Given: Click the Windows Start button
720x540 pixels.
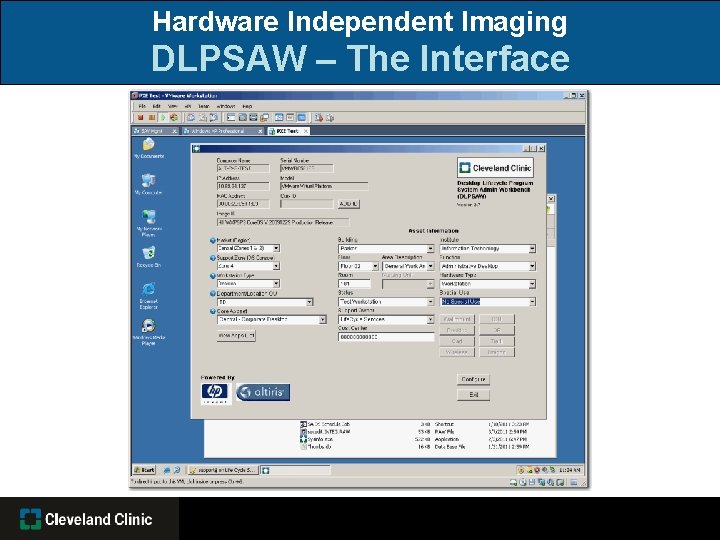Looking at the screenshot, I should [144, 470].
